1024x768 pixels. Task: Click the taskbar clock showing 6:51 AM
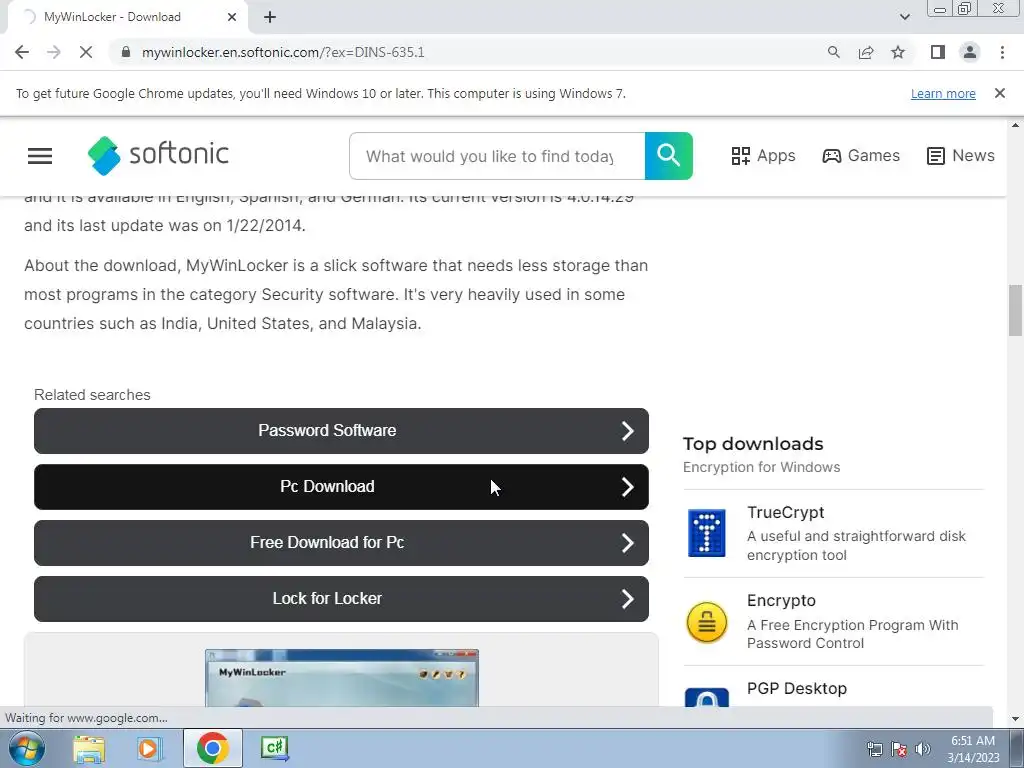click(973, 749)
